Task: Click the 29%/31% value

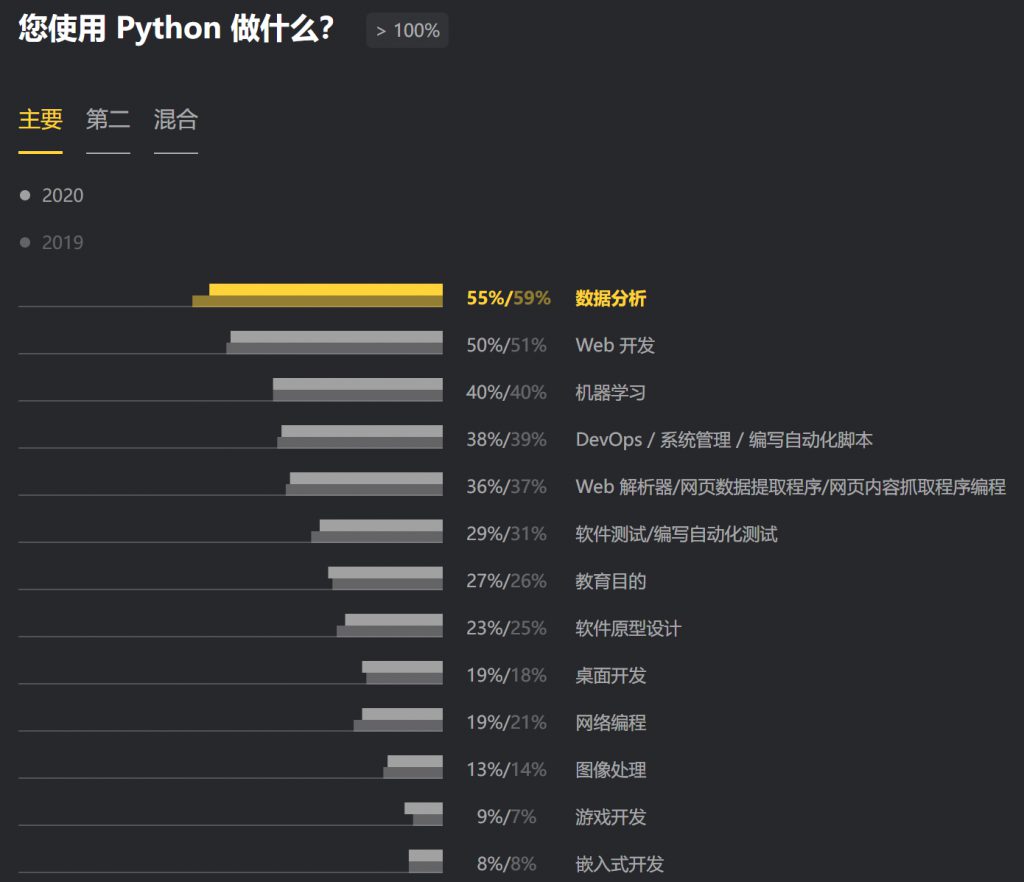Action: (x=506, y=534)
